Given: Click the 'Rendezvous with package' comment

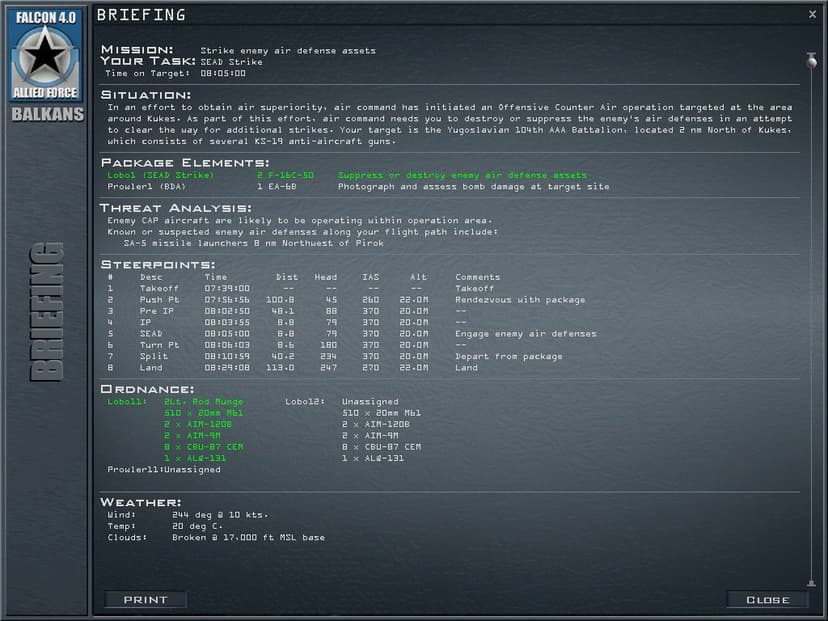Looking at the screenshot, I should (520, 300).
